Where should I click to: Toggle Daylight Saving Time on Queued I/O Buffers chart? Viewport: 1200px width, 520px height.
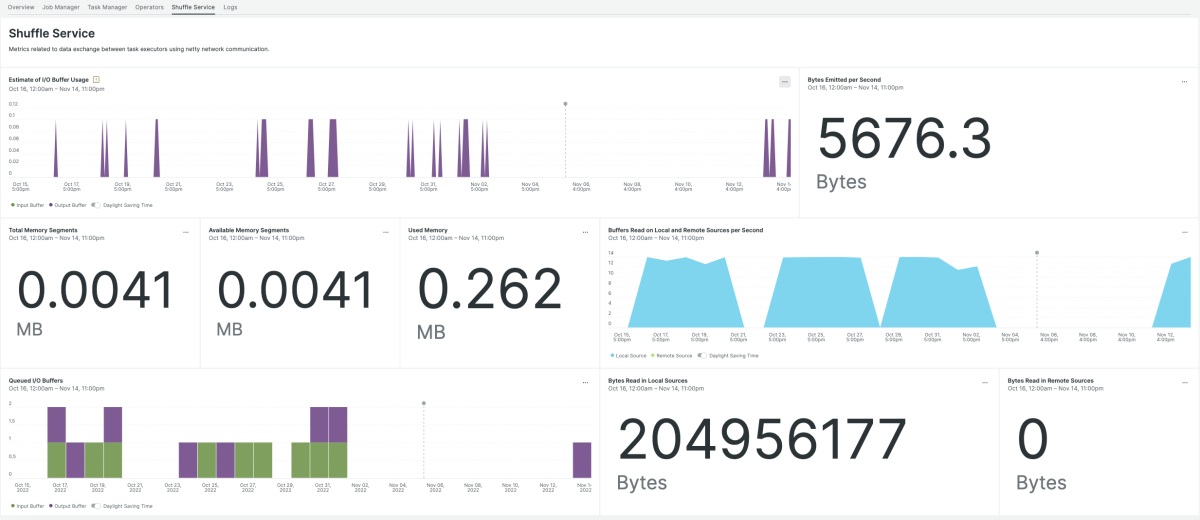(96, 506)
